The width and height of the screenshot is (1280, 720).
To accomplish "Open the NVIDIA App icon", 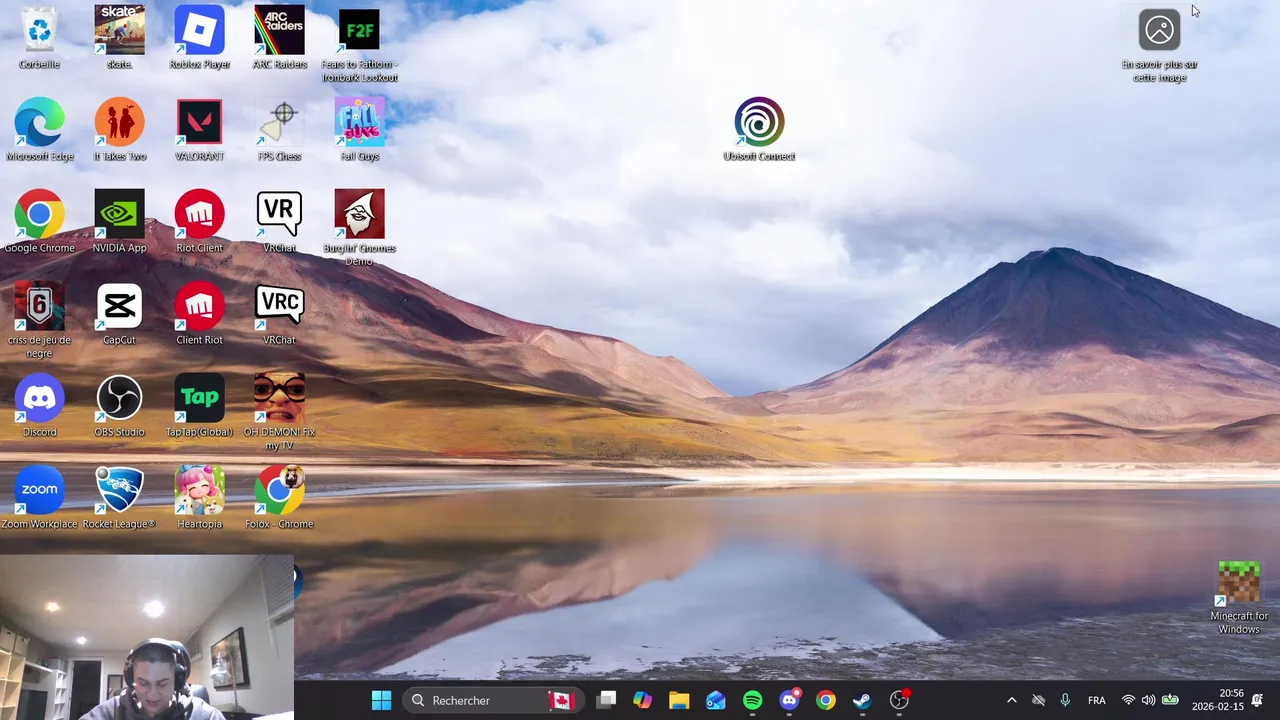I will (119, 222).
